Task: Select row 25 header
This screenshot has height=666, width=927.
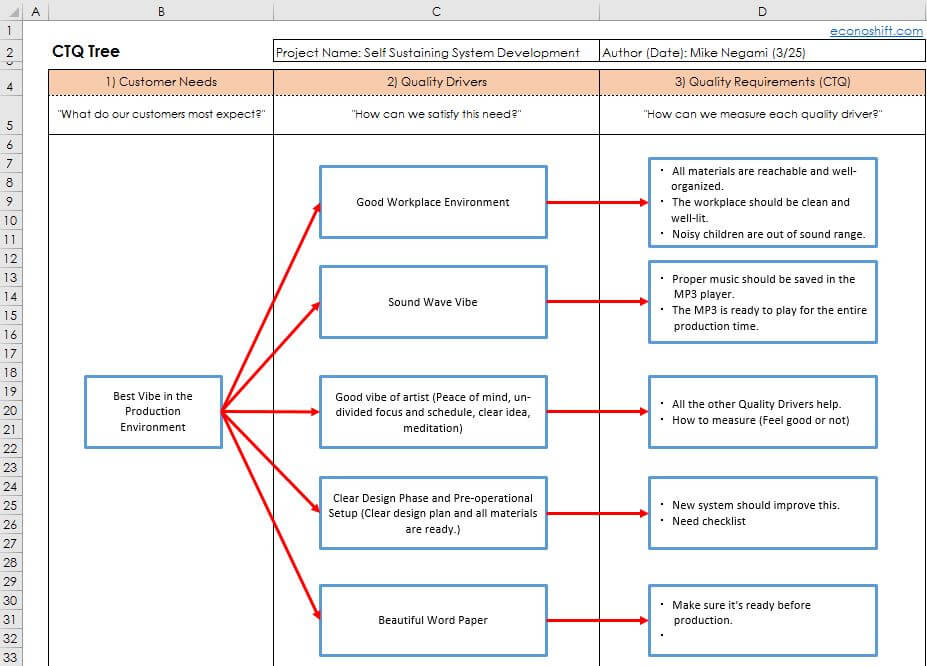Action: [x=11, y=505]
